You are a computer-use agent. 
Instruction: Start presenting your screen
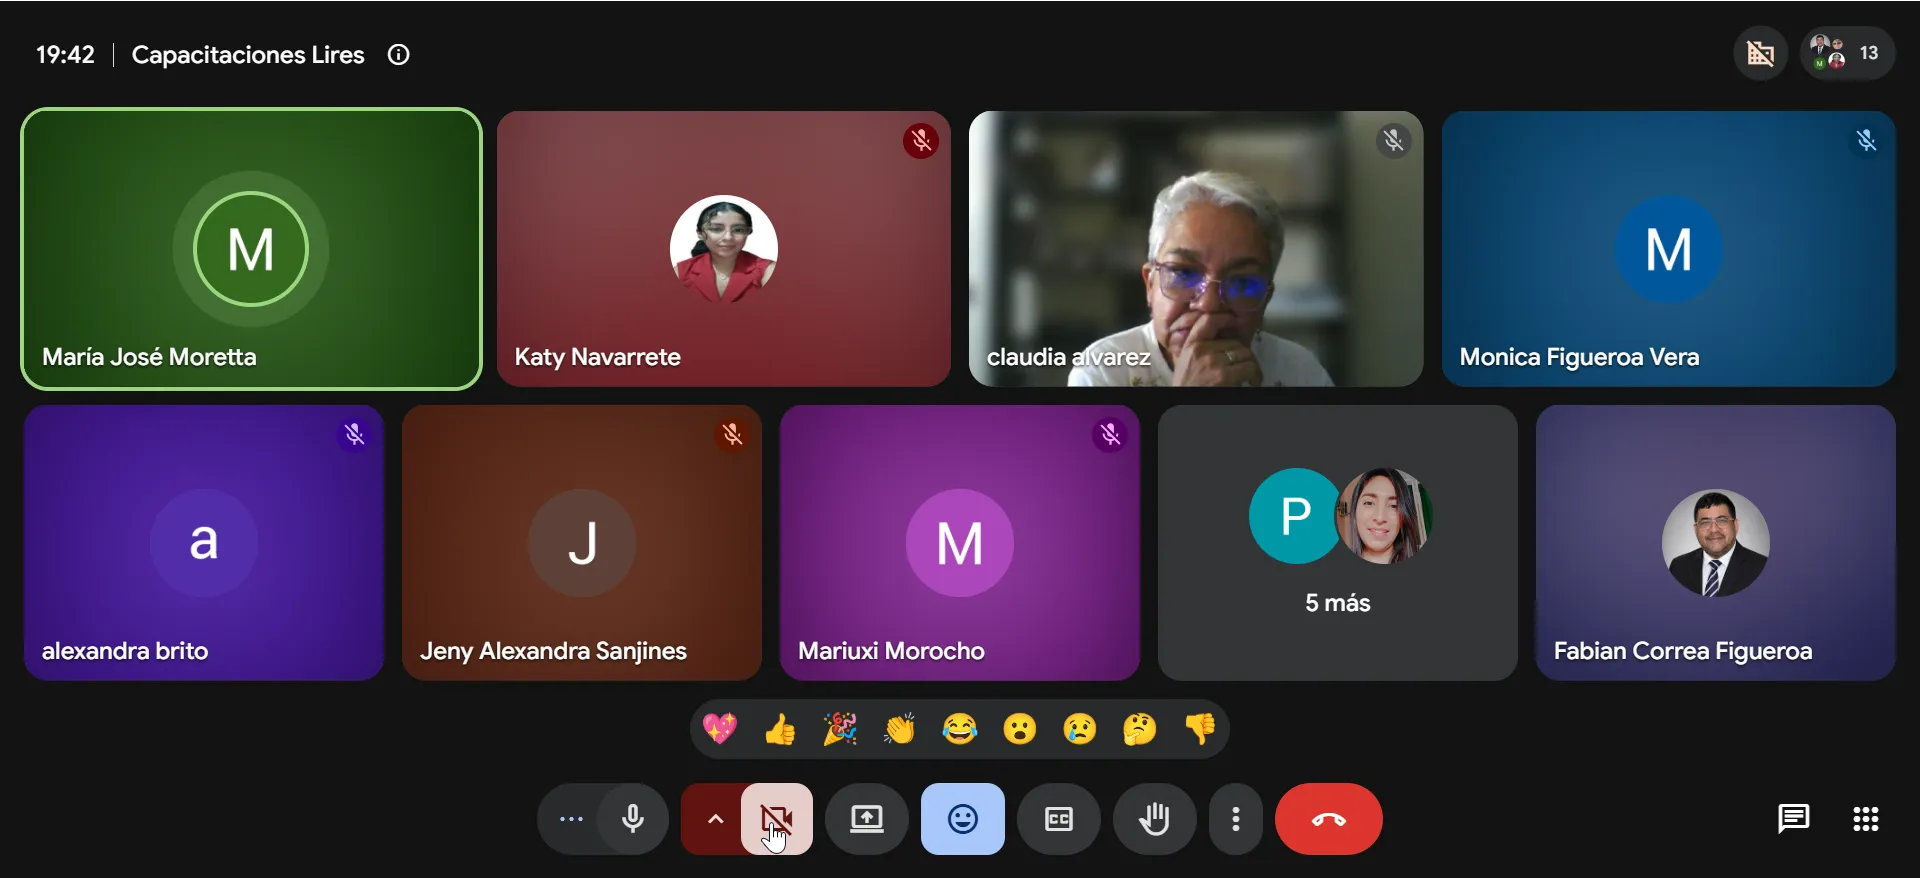pyautogui.click(x=867, y=819)
